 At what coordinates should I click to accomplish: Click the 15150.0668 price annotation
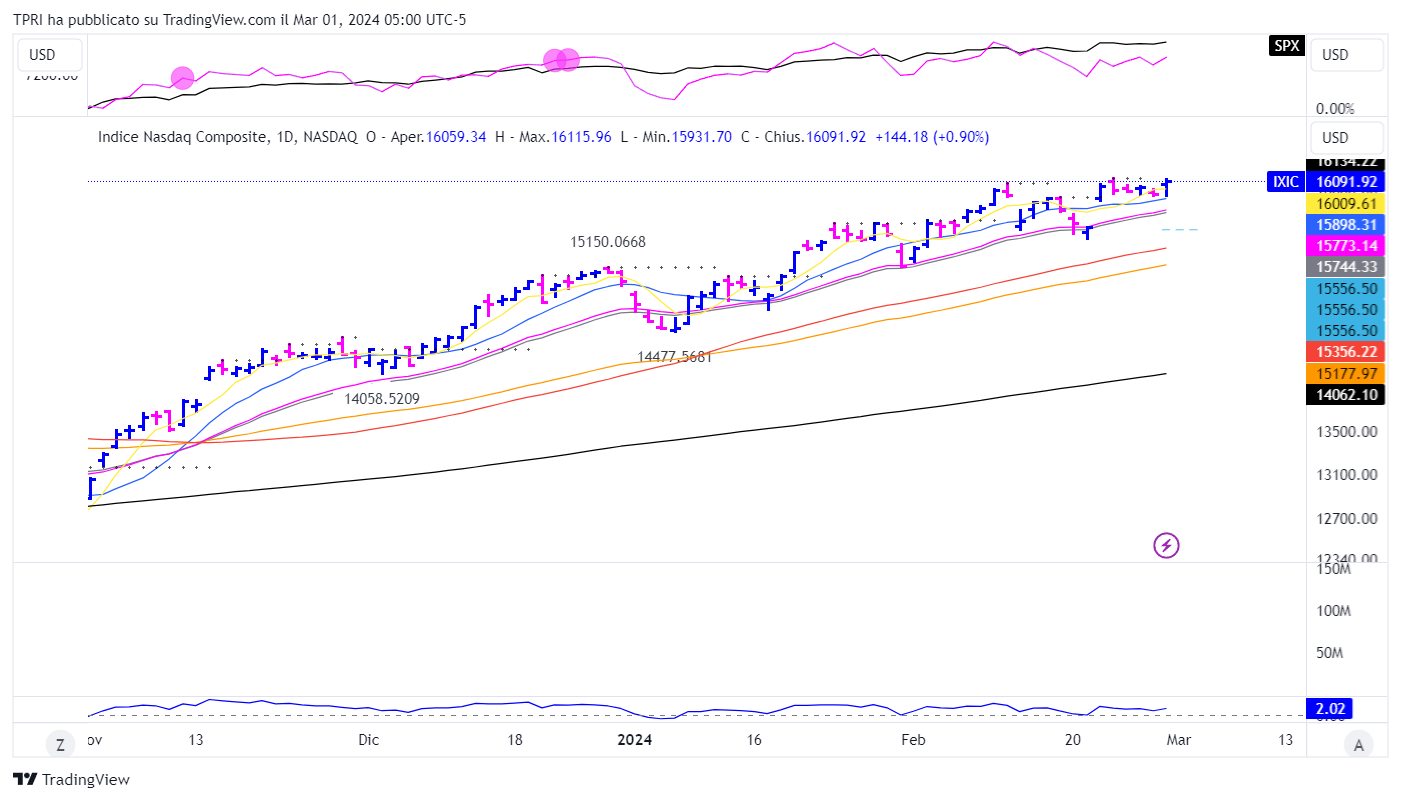pyautogui.click(x=608, y=242)
